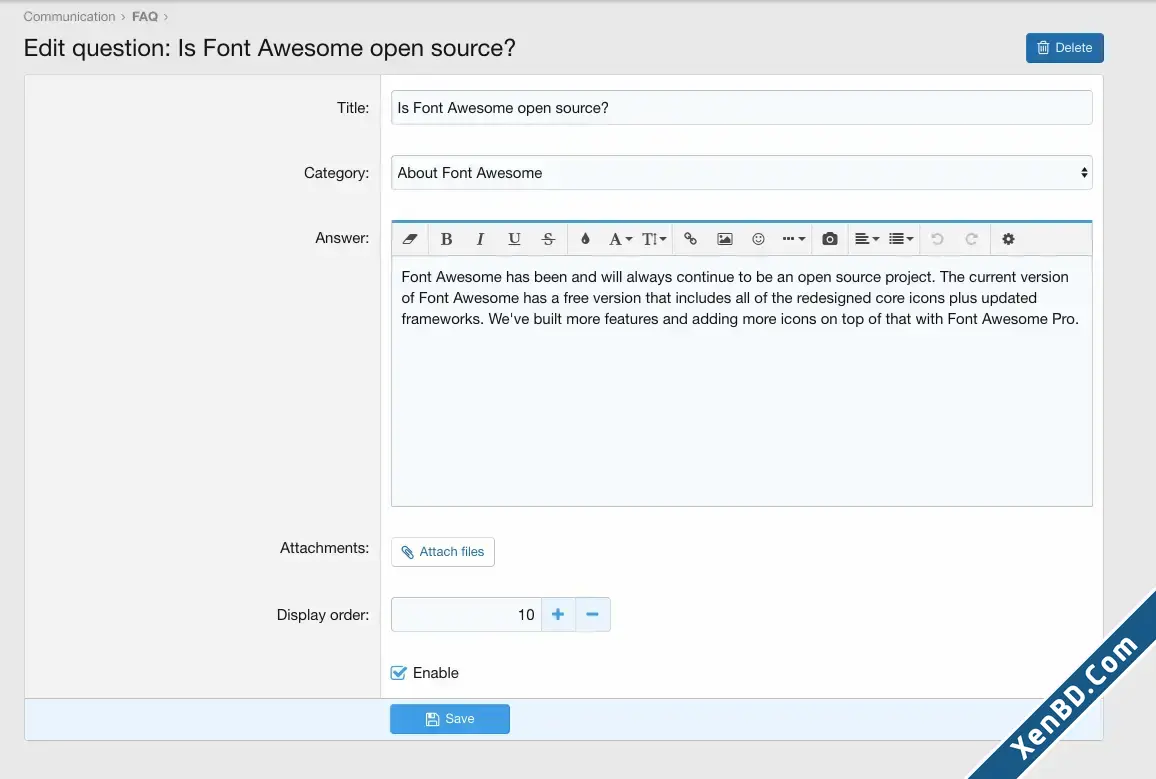Click the gear toggle BB code icon

[x=1008, y=239]
